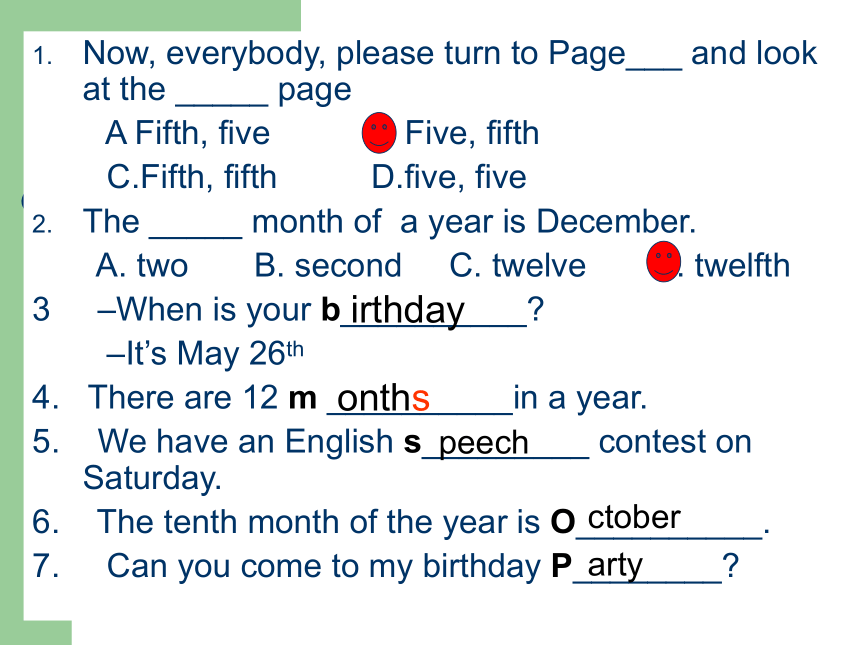Click the red letter s in months
Viewport: 860px width, 645px height.
pyautogui.click(x=421, y=399)
